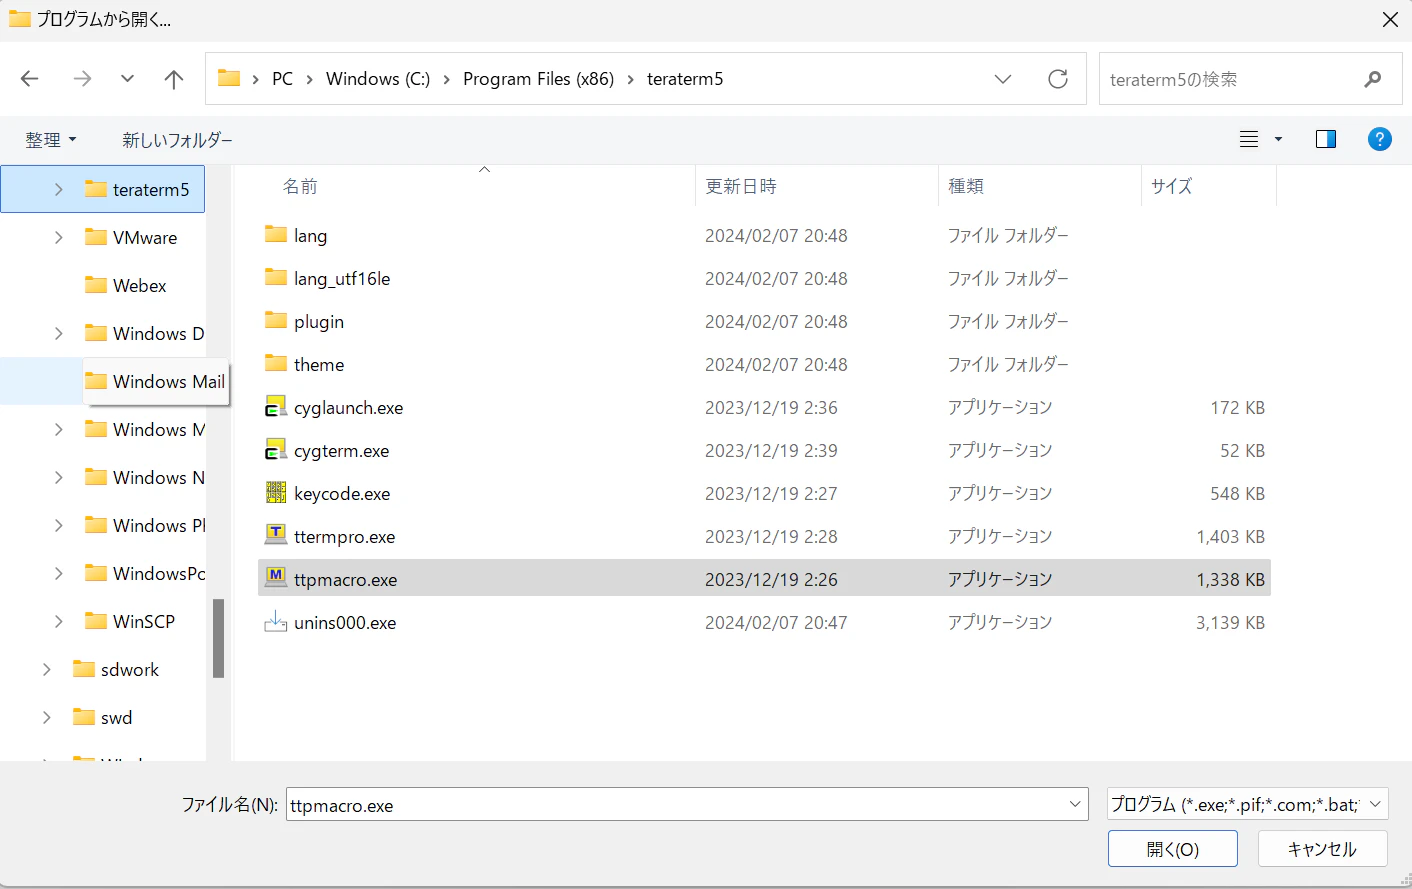Click the cyglaunch.exe application icon
This screenshot has height=889, width=1412.
276,407
